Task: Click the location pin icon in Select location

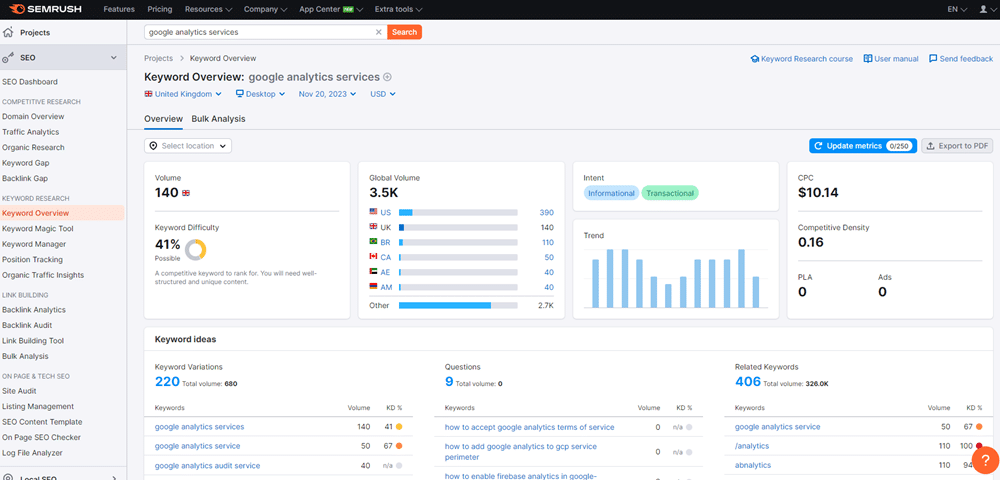Action: coord(153,146)
